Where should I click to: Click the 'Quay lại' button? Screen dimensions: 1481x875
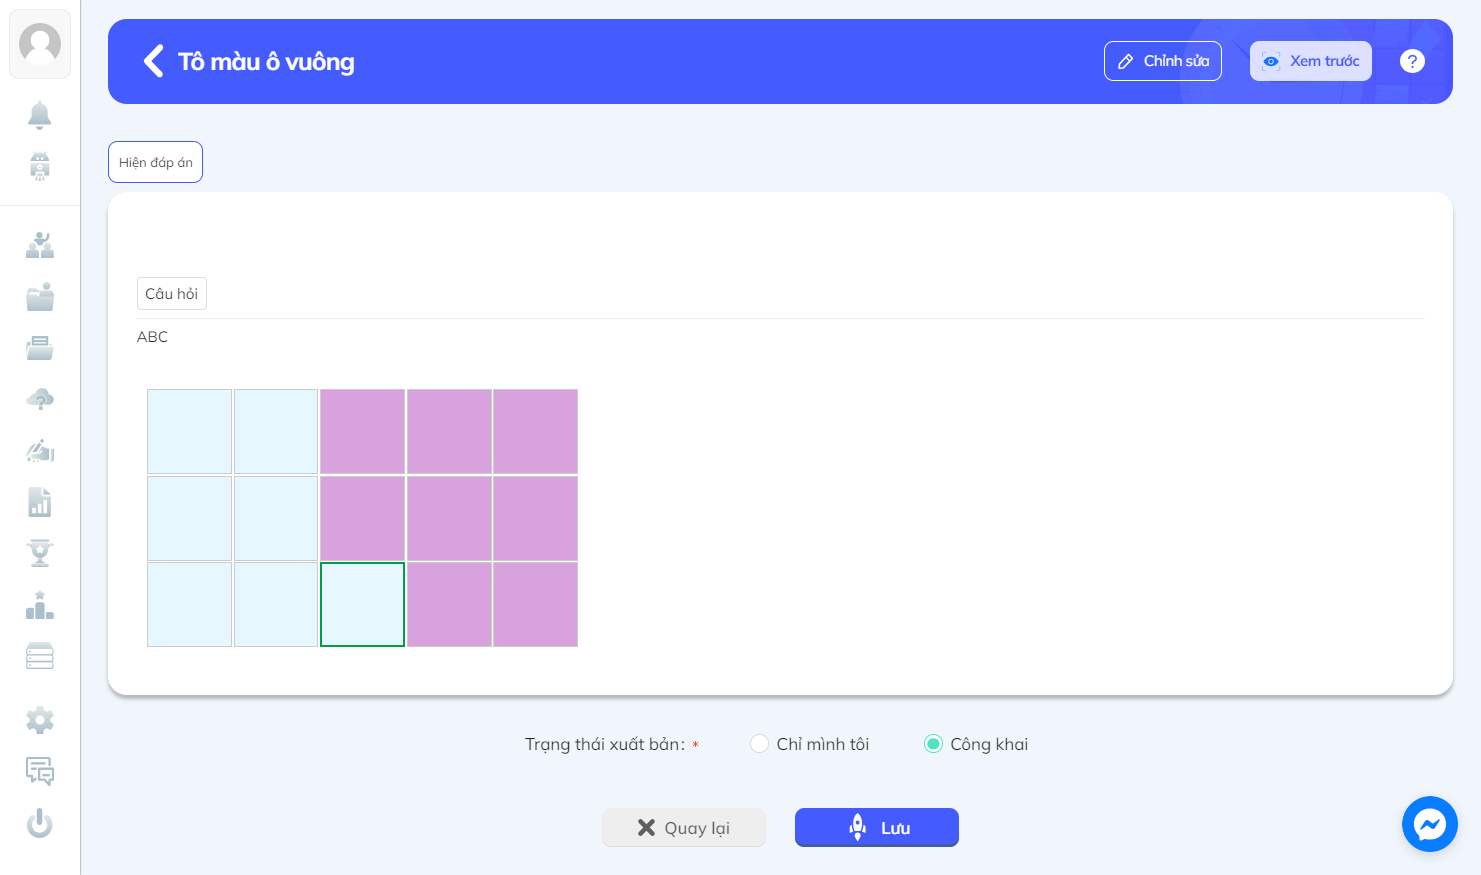tap(684, 828)
